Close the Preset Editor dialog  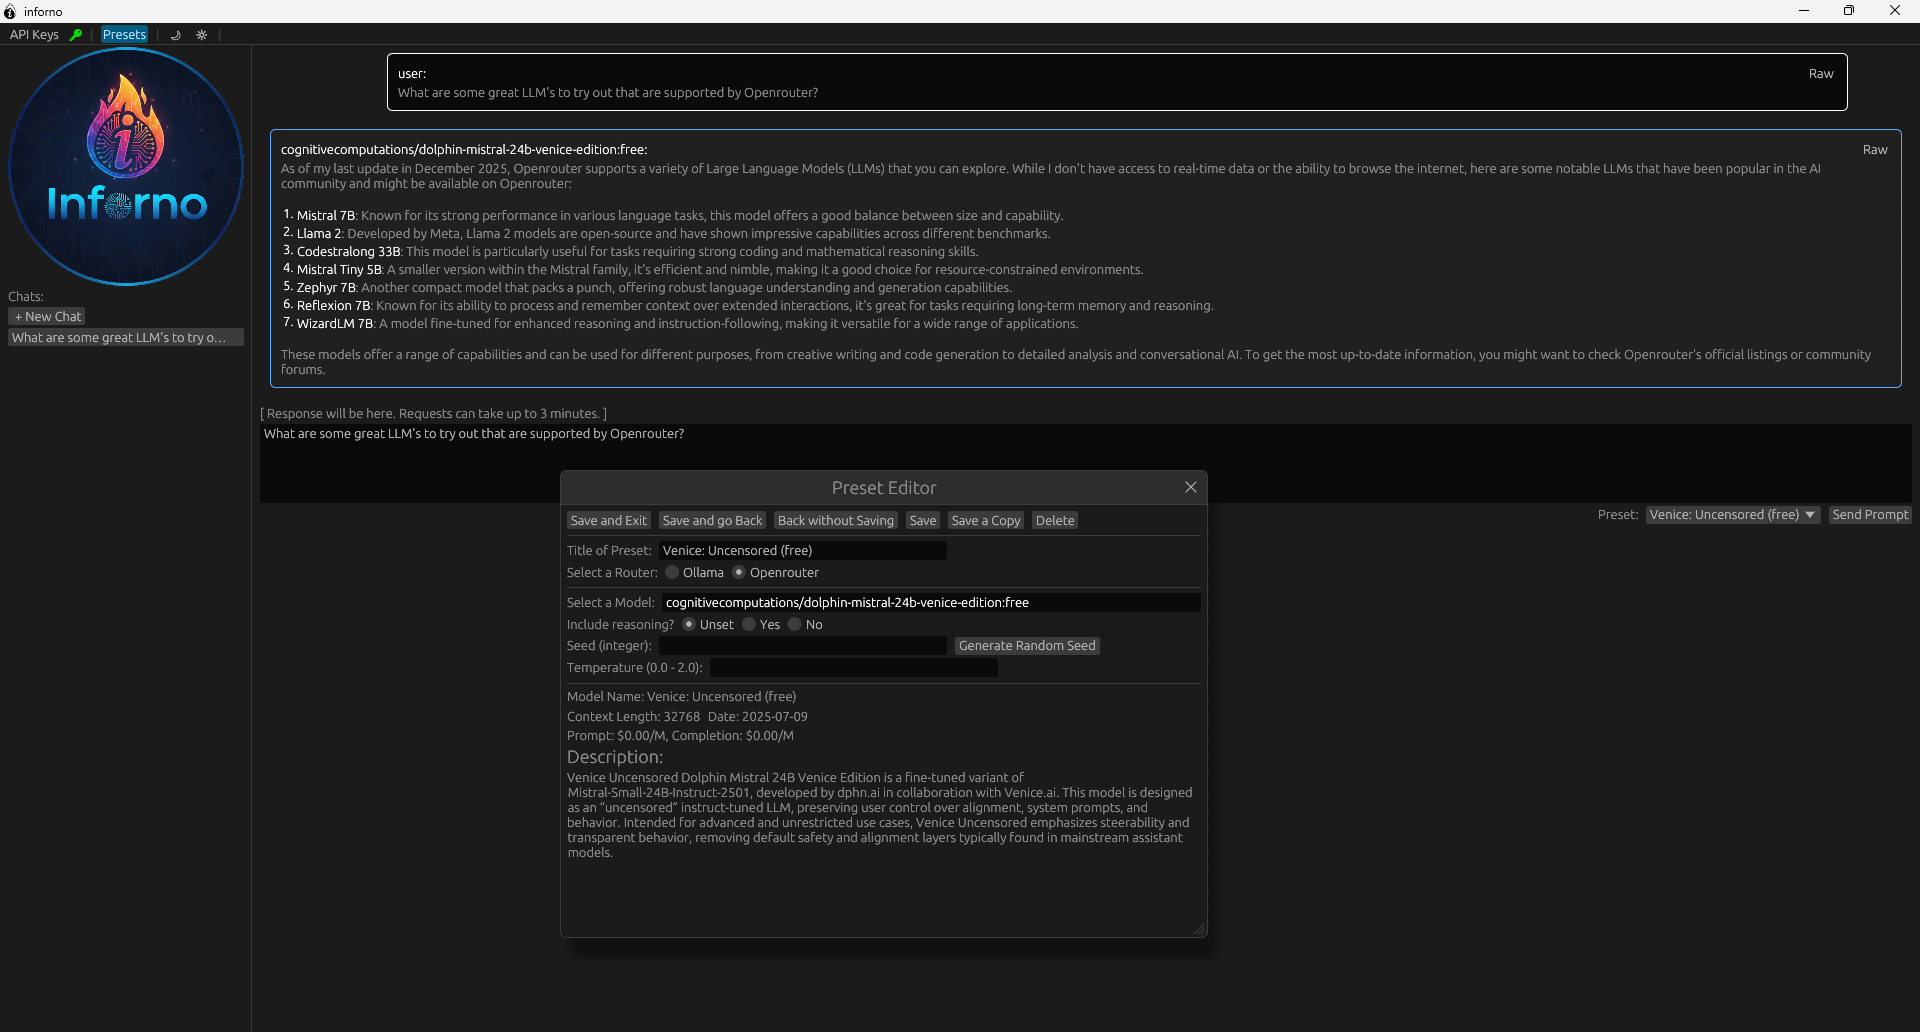(x=1190, y=487)
